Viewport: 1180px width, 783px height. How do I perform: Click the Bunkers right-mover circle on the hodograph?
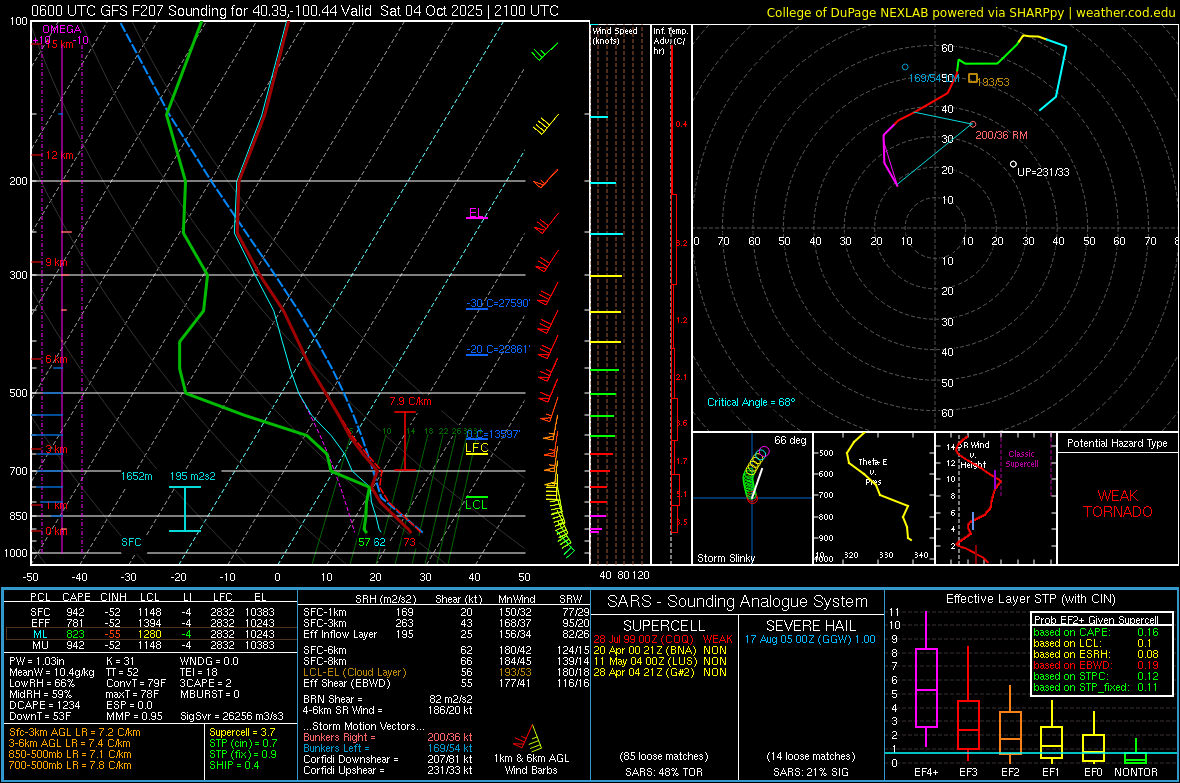tap(973, 124)
